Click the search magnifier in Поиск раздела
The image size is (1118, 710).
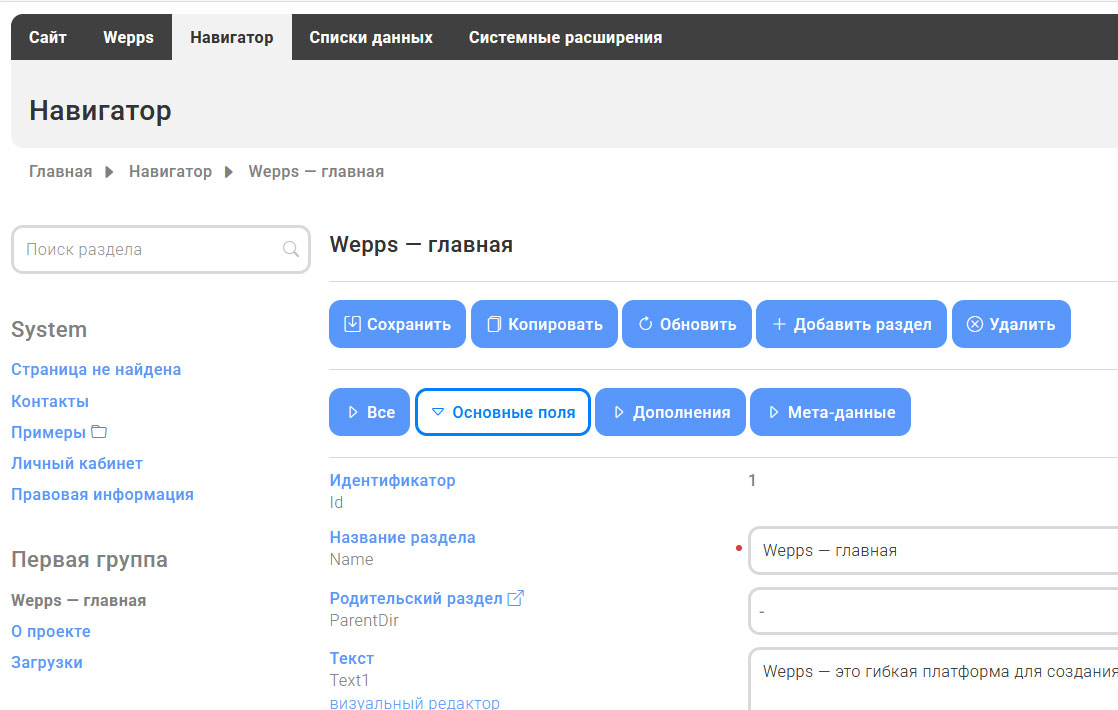click(x=290, y=249)
